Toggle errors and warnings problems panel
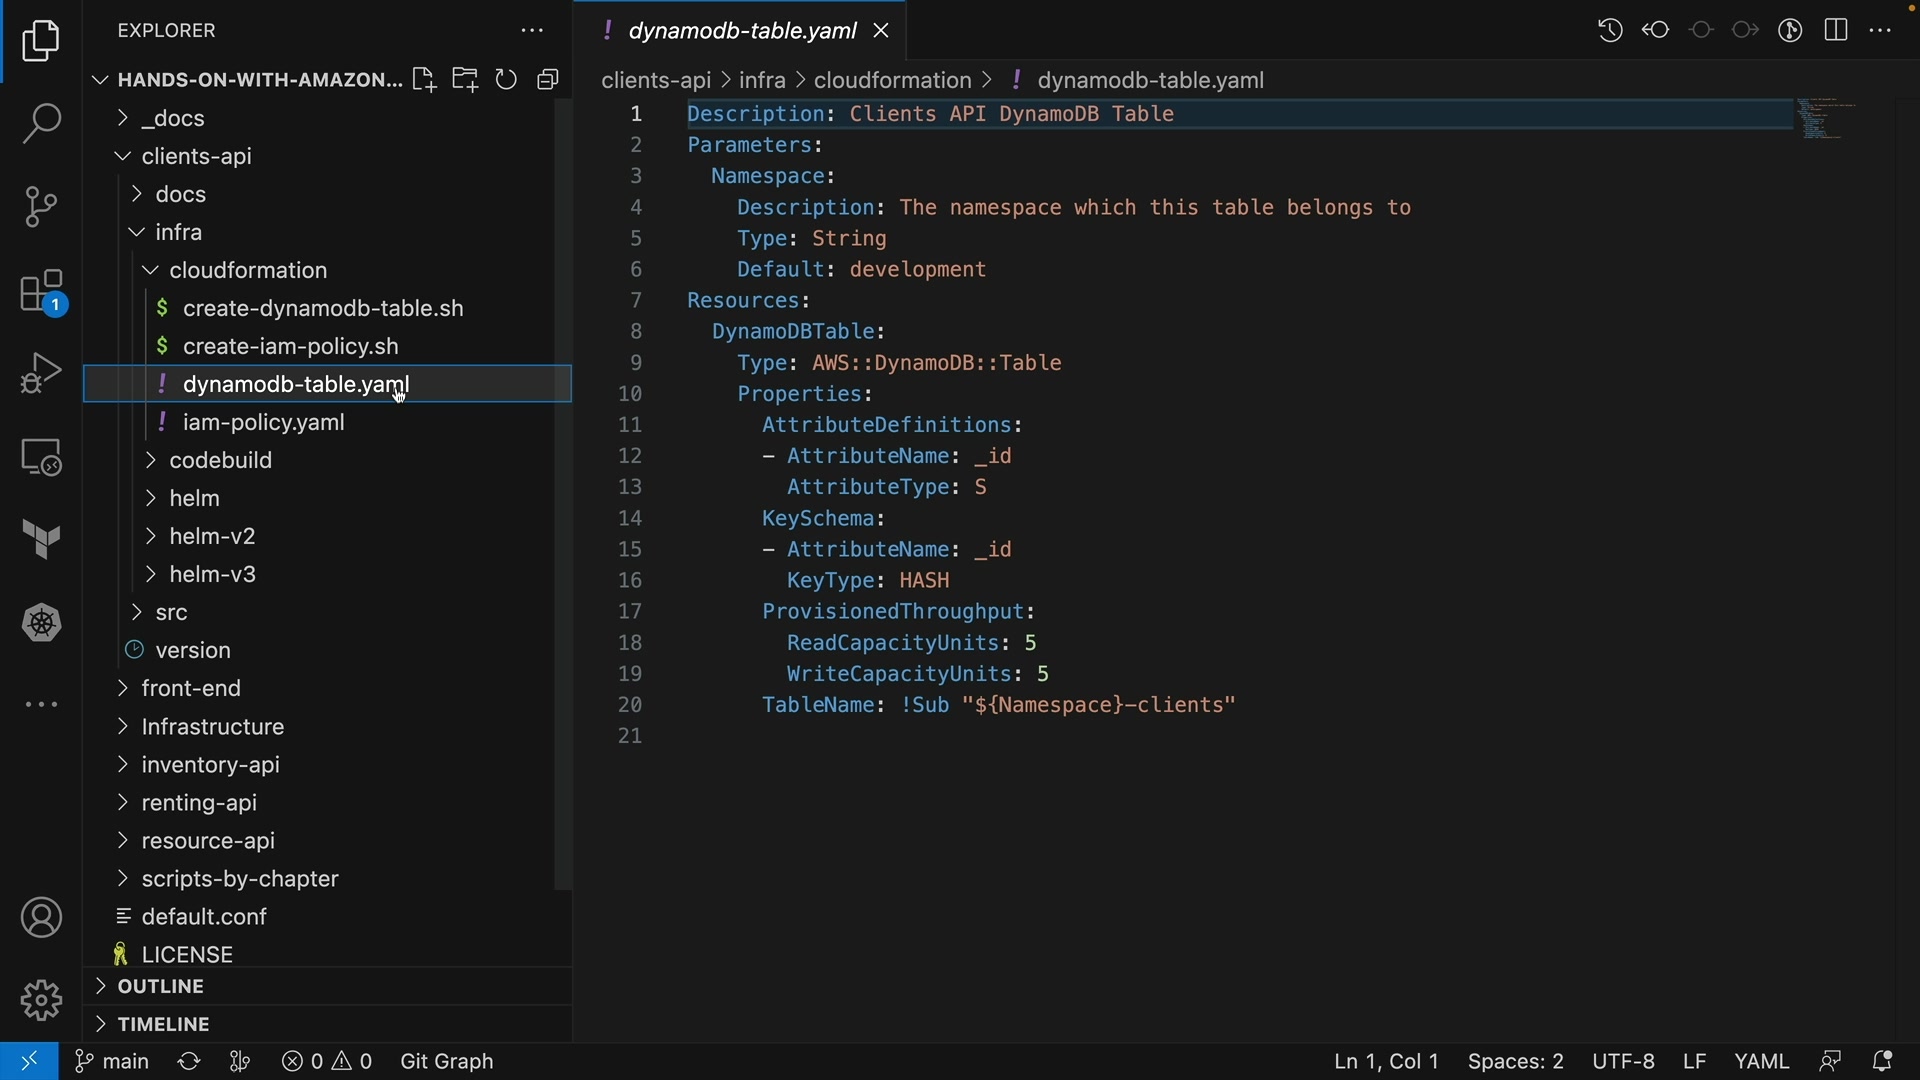The image size is (1920, 1080). (328, 1062)
